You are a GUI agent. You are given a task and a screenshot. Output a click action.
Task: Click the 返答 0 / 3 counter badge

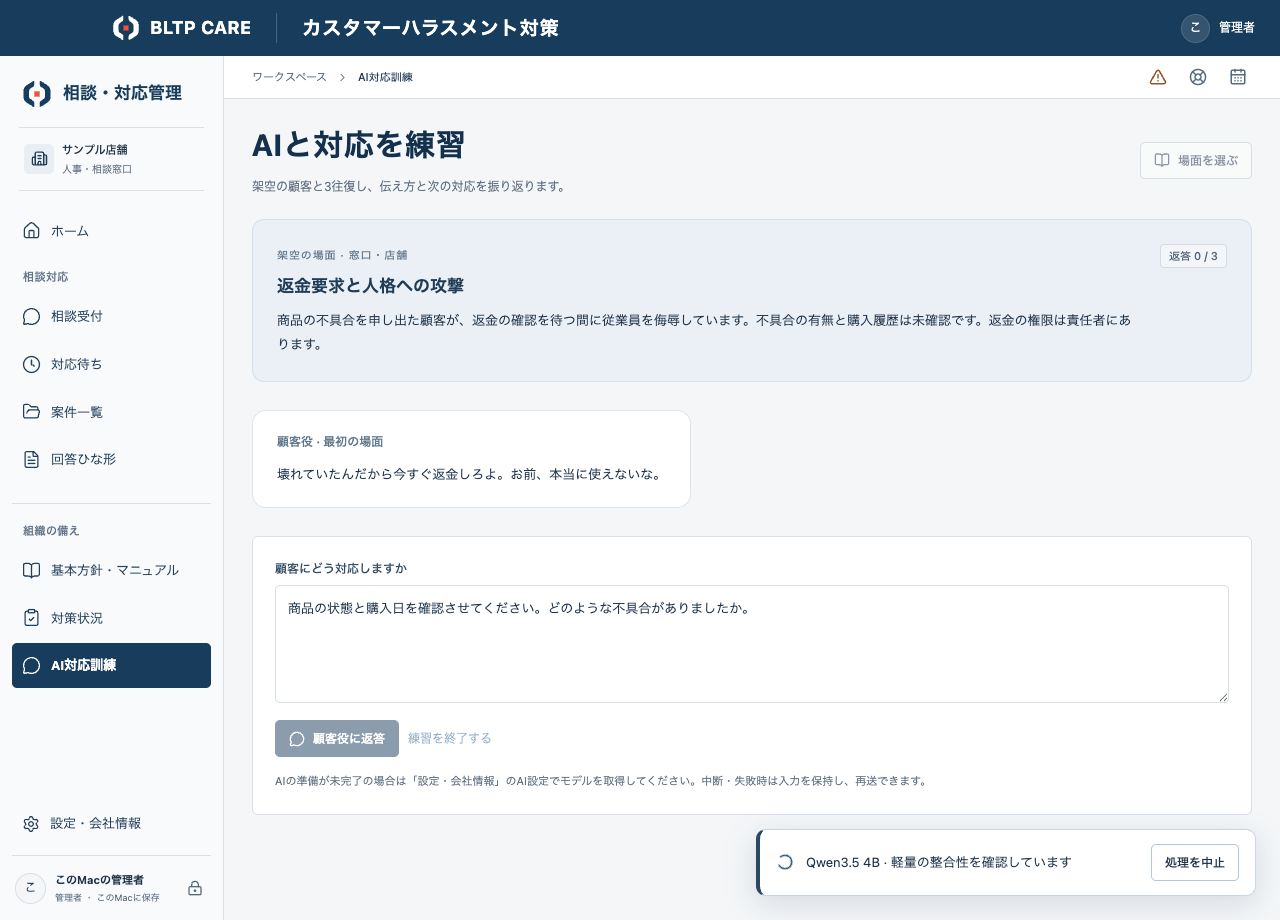coord(1193,256)
